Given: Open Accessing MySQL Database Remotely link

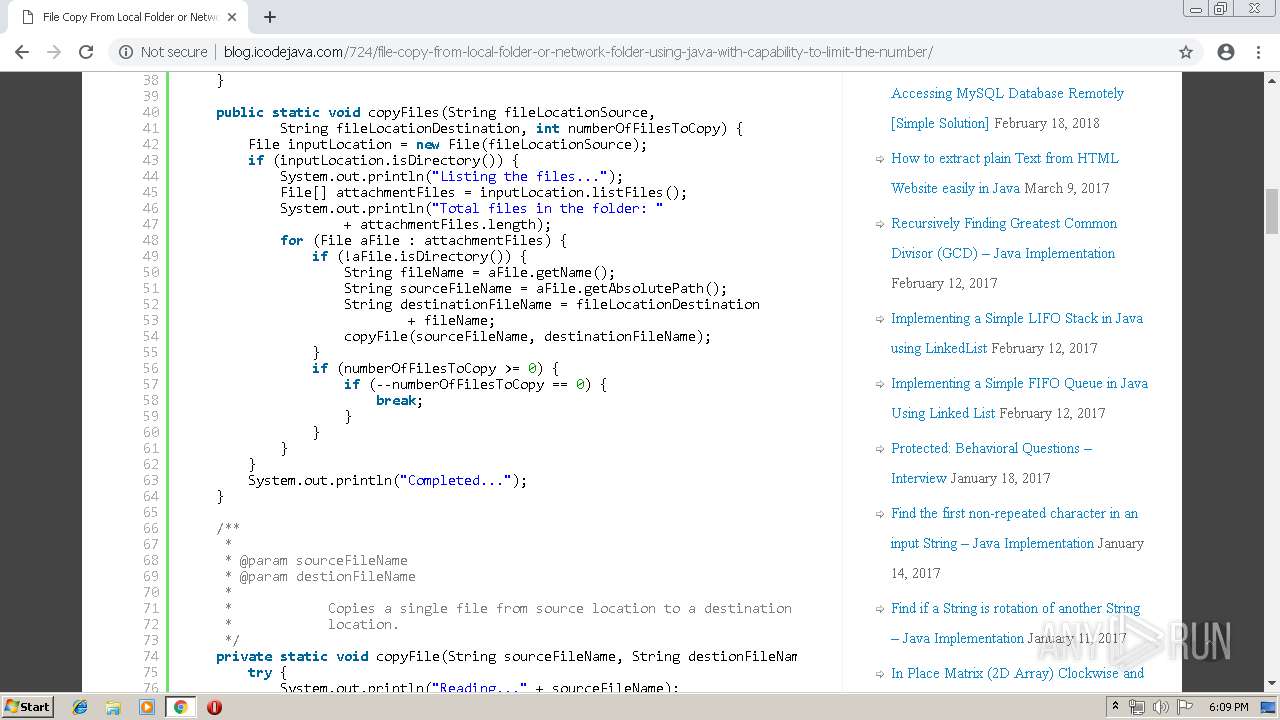Looking at the screenshot, I should click(x=1007, y=108).
